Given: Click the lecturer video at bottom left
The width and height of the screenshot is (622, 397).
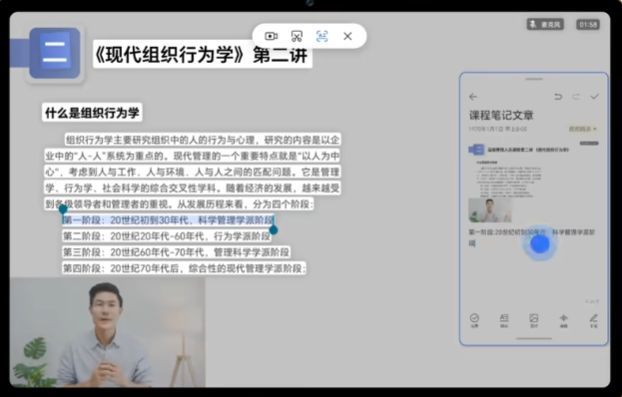Looking at the screenshot, I should point(108,332).
